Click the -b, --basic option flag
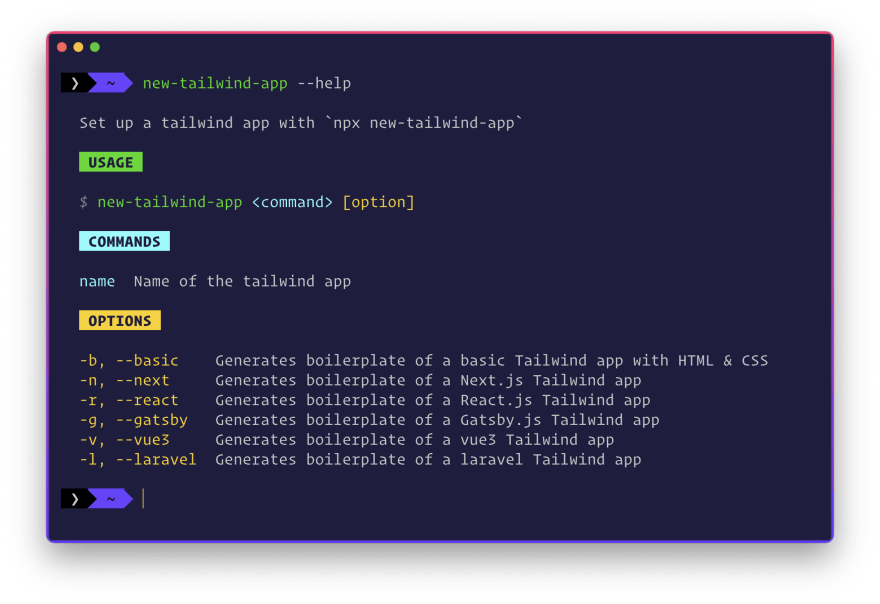The height and width of the screenshot is (604, 880). pyautogui.click(x=129, y=360)
